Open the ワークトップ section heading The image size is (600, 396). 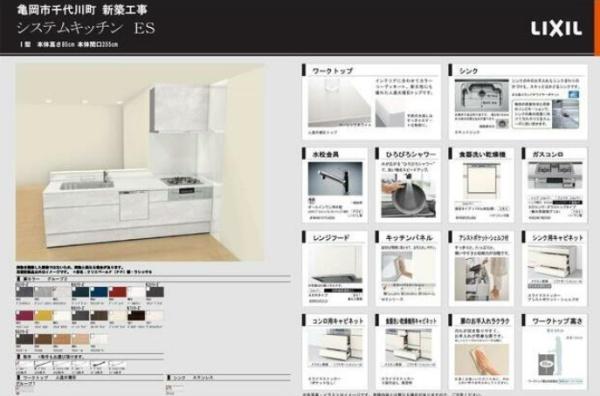click(x=332, y=71)
